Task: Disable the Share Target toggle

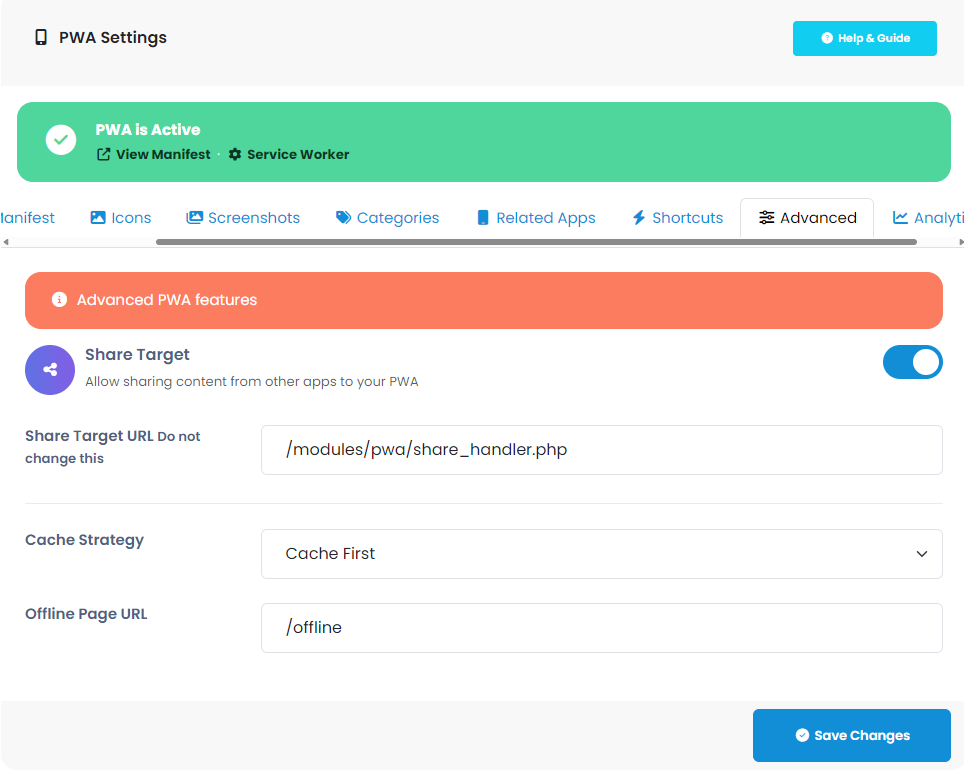Action: (913, 362)
